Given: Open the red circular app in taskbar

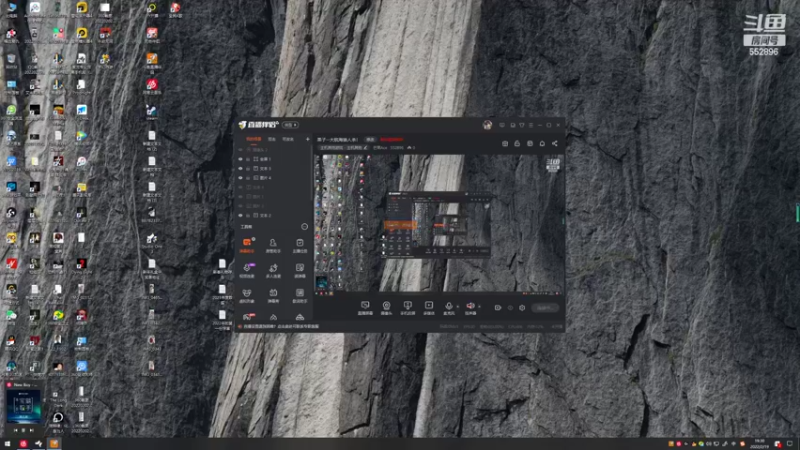Looking at the screenshot, I should tap(23, 444).
